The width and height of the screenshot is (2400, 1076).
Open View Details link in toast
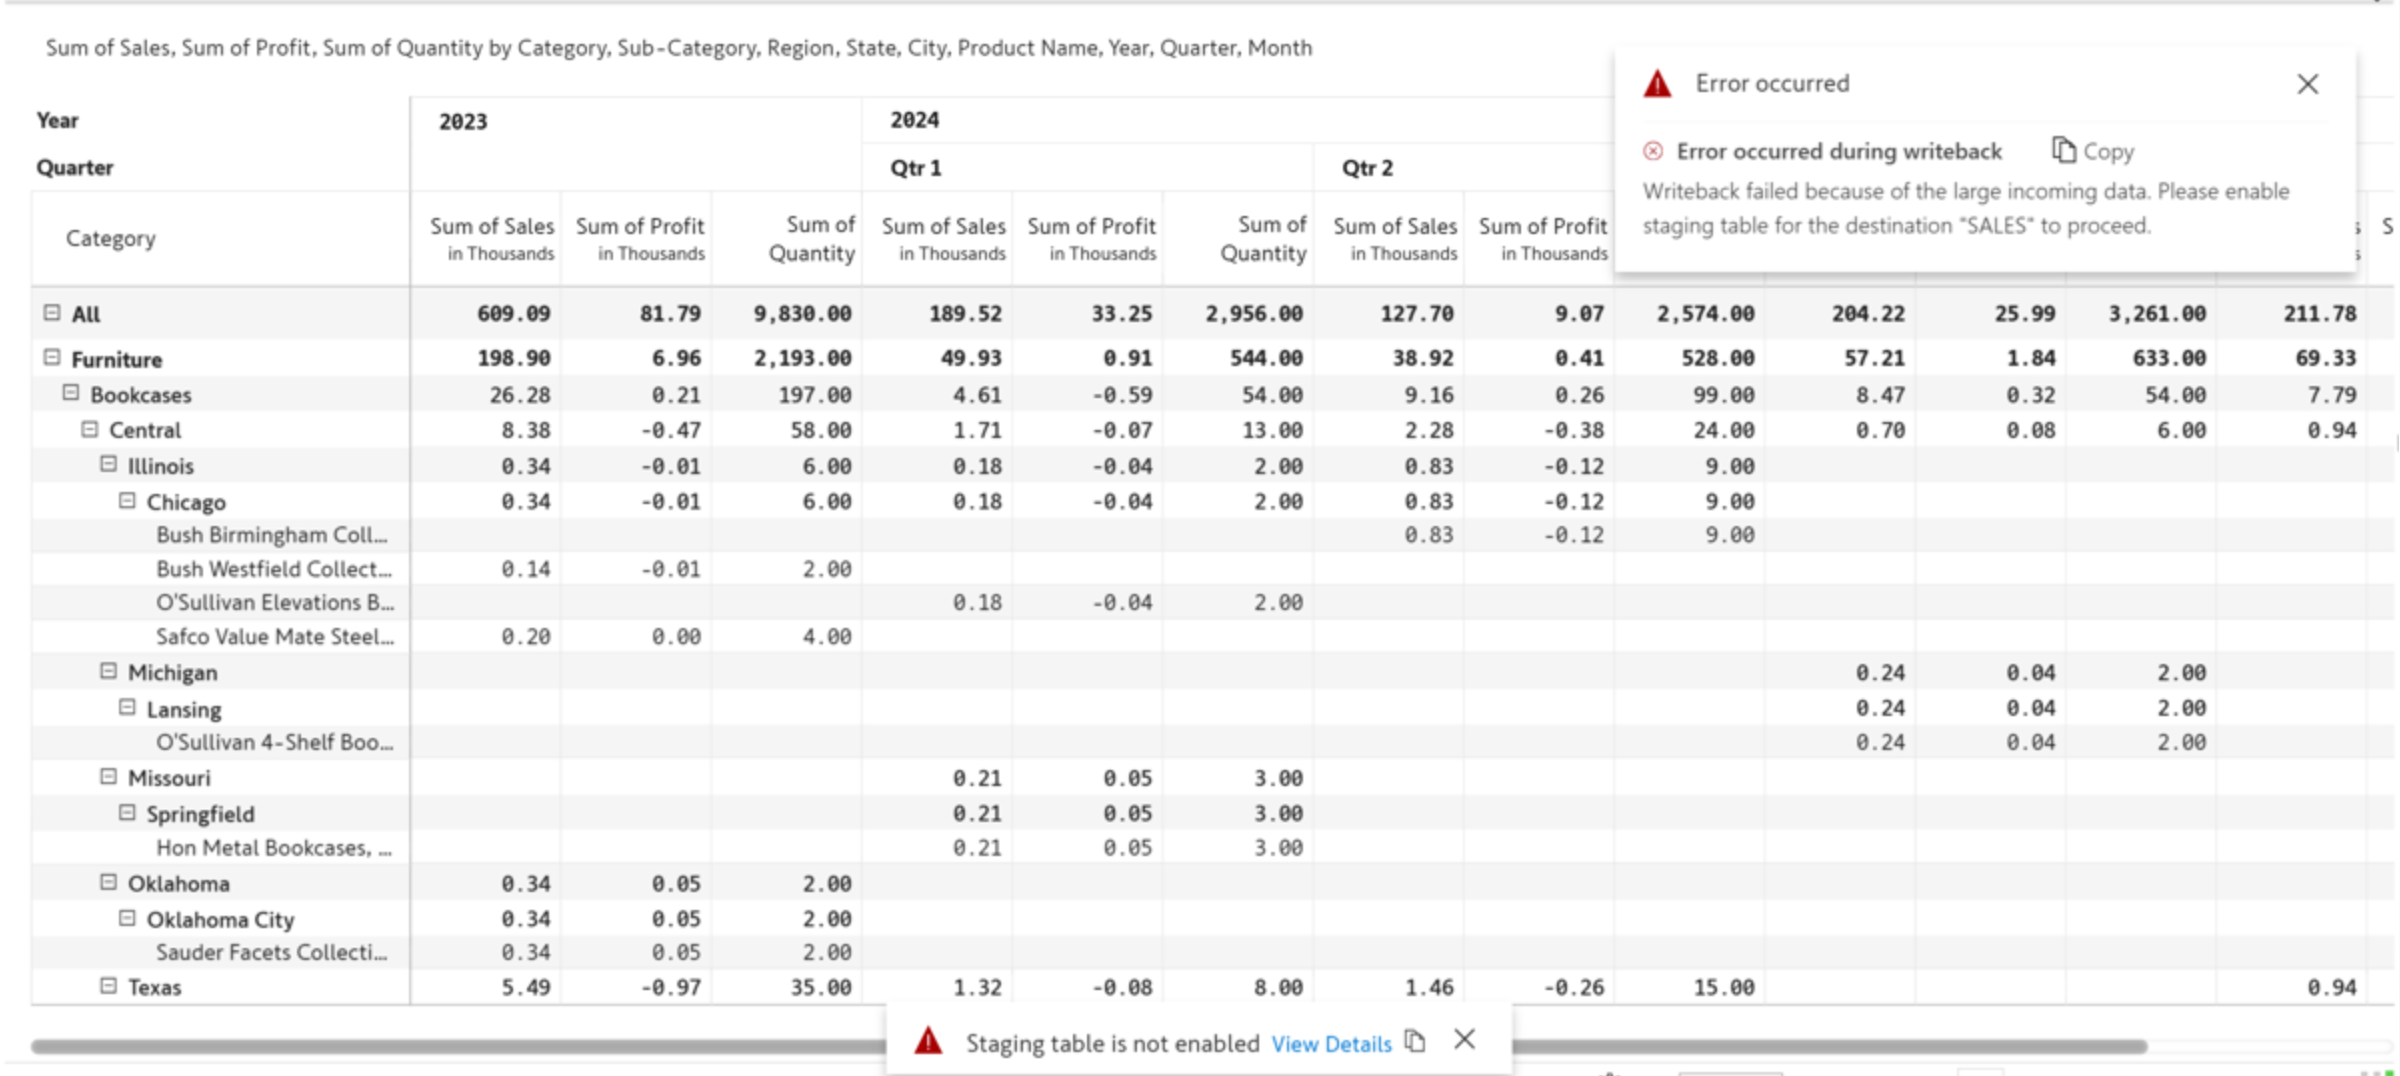(x=1331, y=1044)
